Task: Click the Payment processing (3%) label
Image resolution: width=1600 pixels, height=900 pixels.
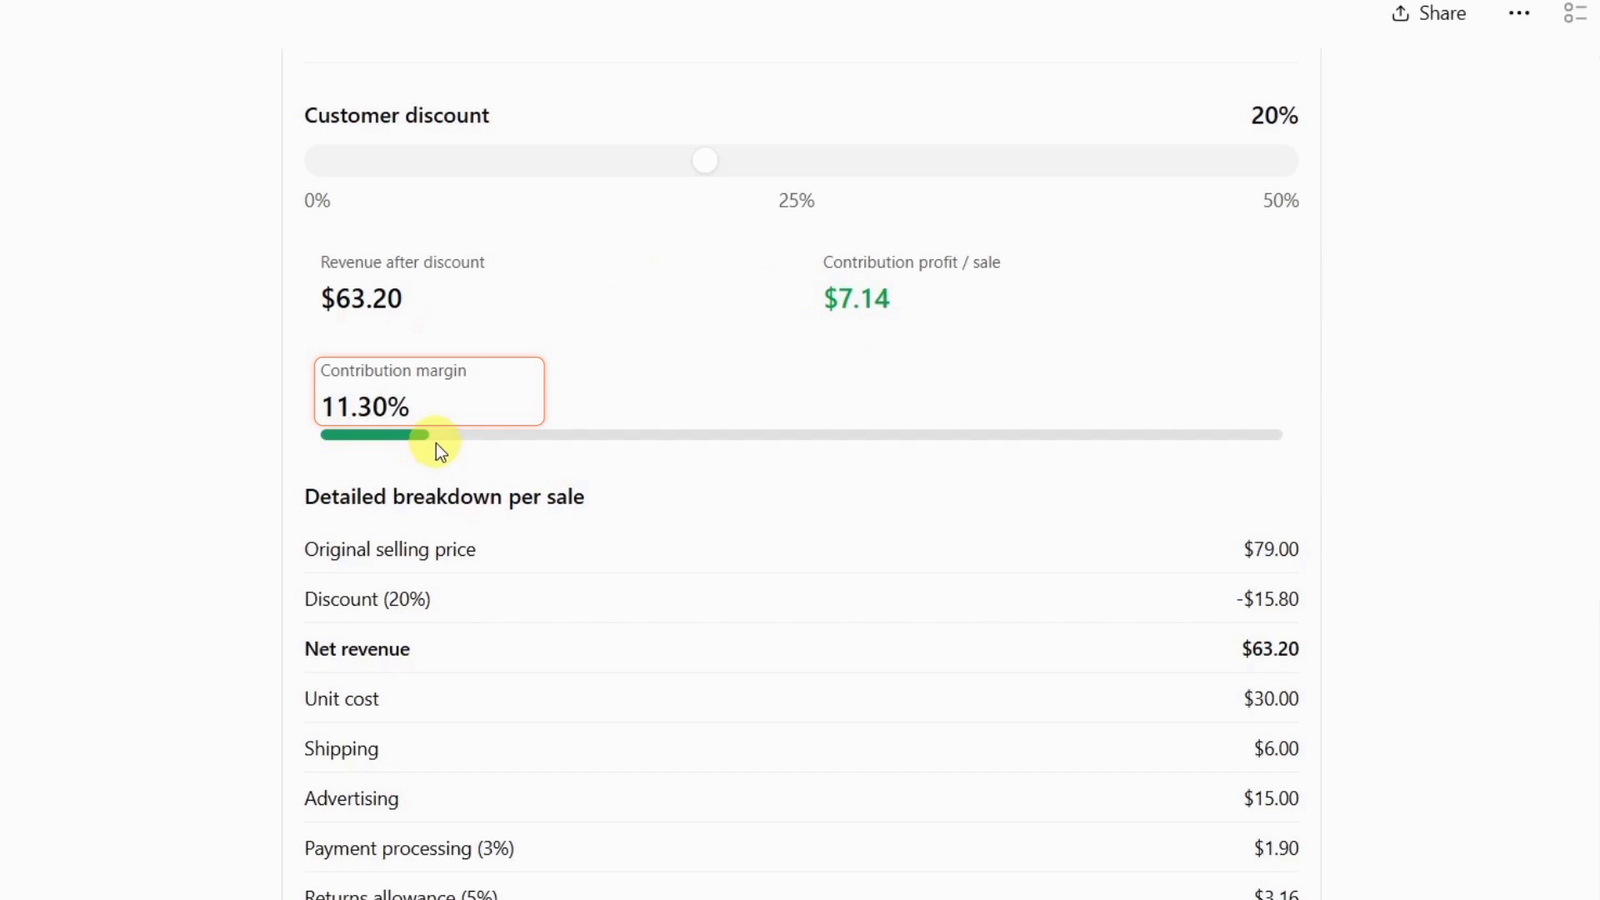Action: coord(409,849)
